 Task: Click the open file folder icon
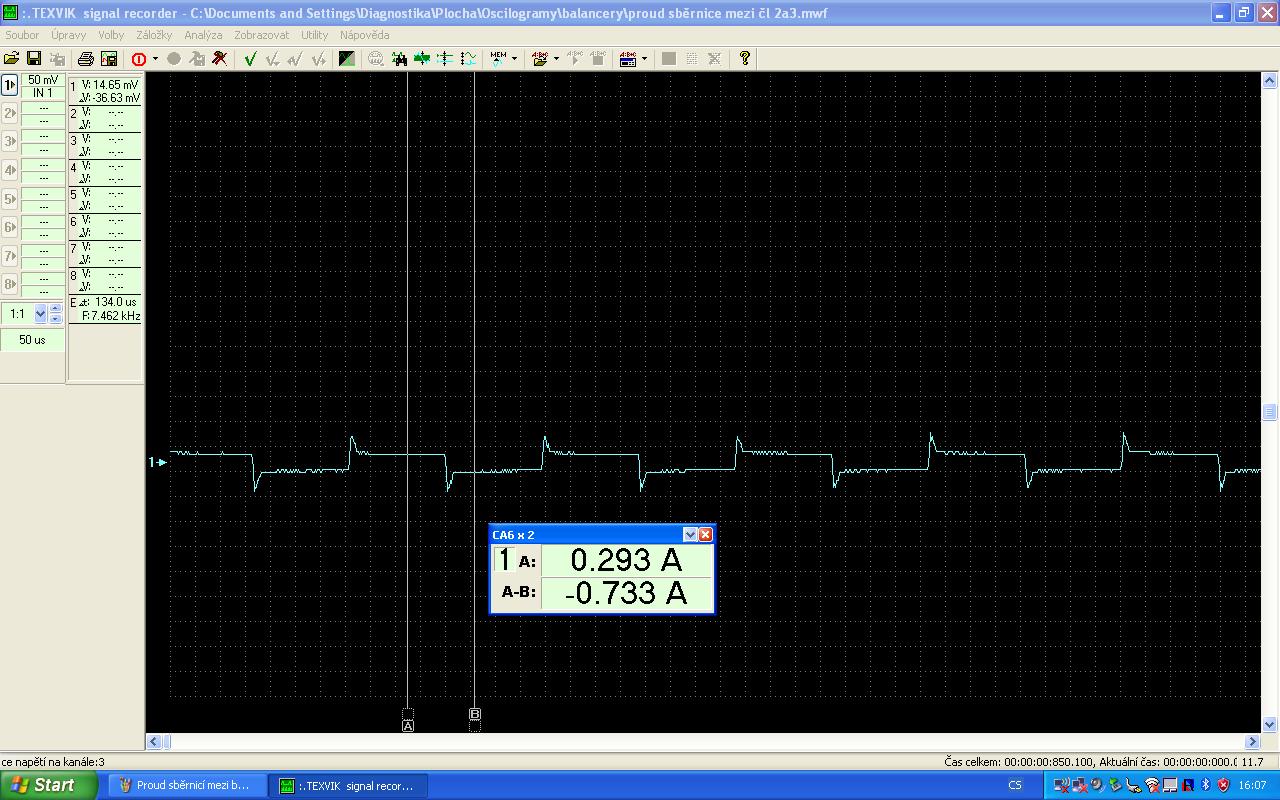[12, 59]
